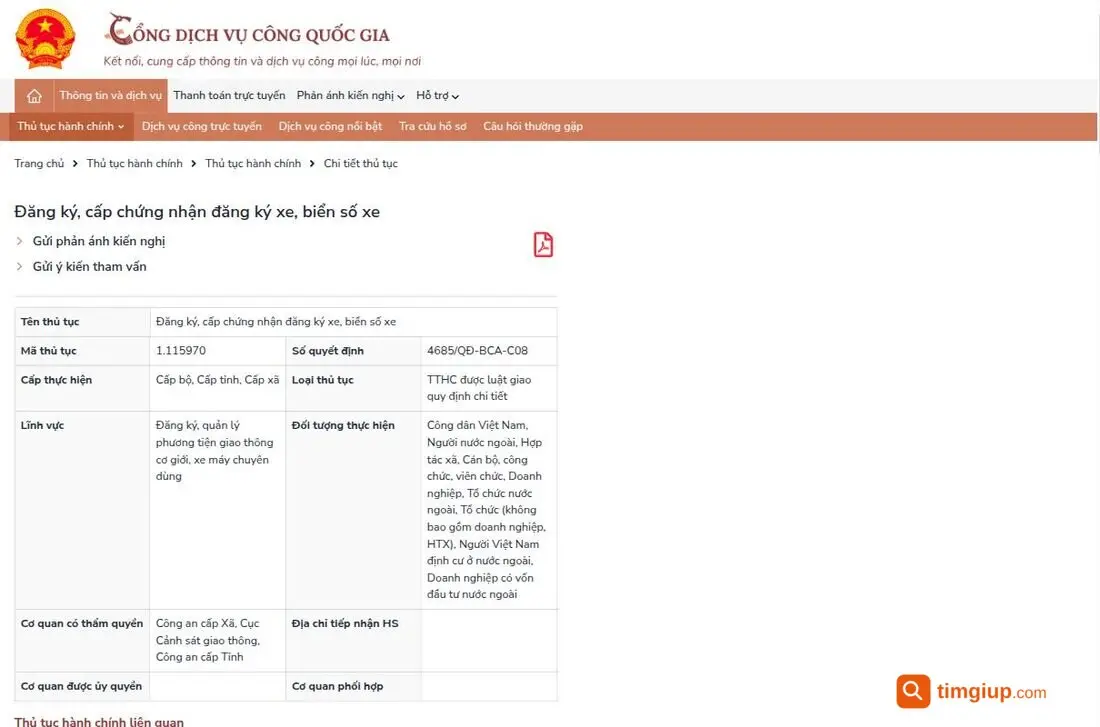Click Thủ tục hành chính liên quan heading
This screenshot has width=1100, height=727.
pyautogui.click(x=99, y=721)
